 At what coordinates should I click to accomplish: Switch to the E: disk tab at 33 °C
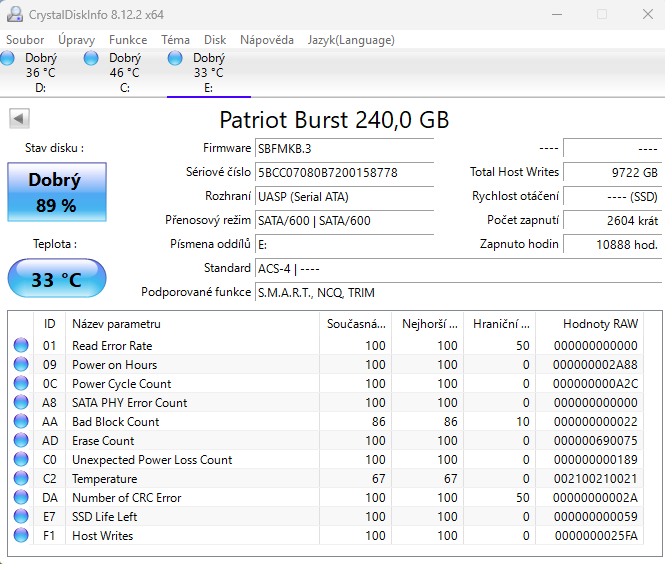[x=208, y=72]
